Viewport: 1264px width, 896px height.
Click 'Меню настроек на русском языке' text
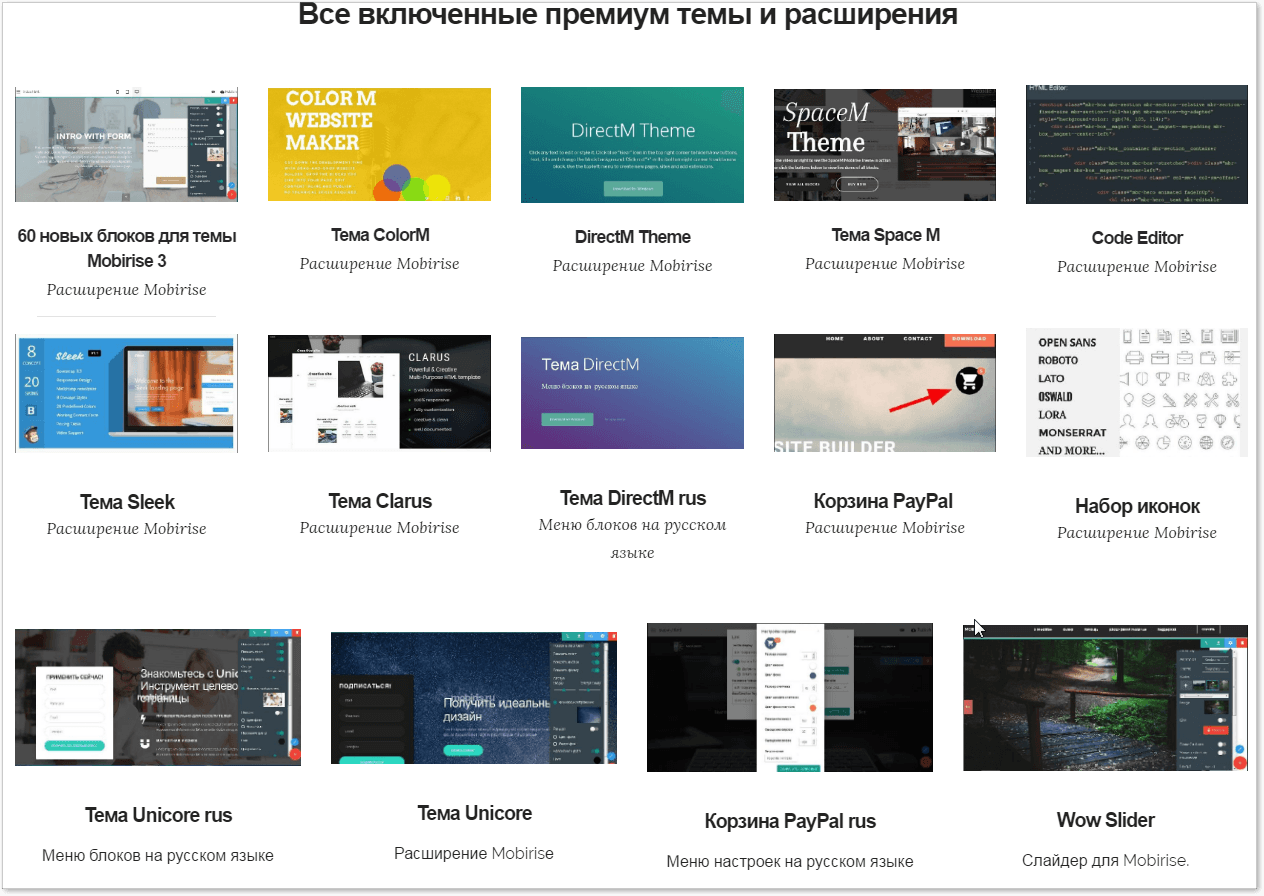click(790, 861)
